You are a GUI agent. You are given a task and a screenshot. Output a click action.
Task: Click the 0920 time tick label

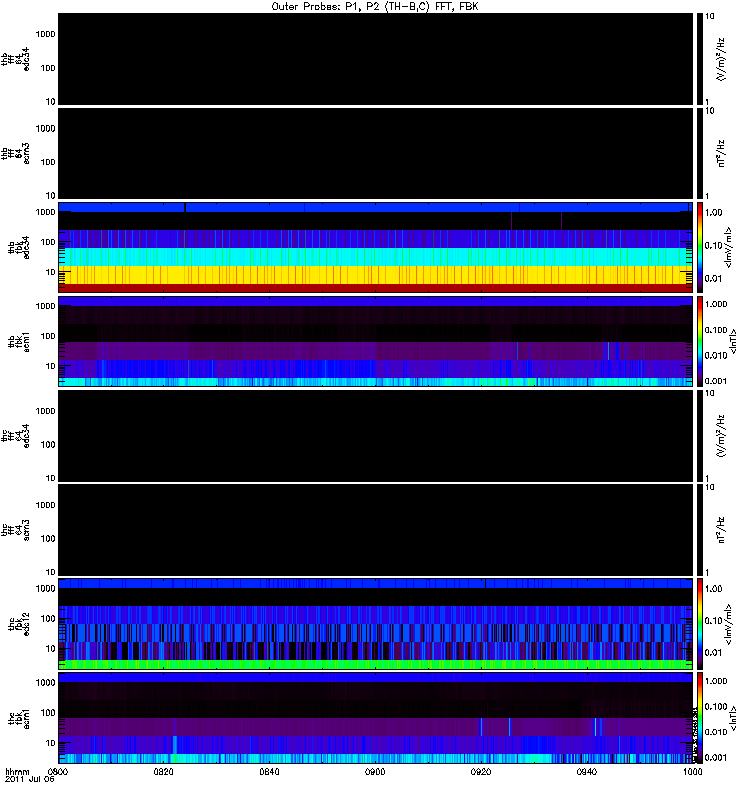481,773
